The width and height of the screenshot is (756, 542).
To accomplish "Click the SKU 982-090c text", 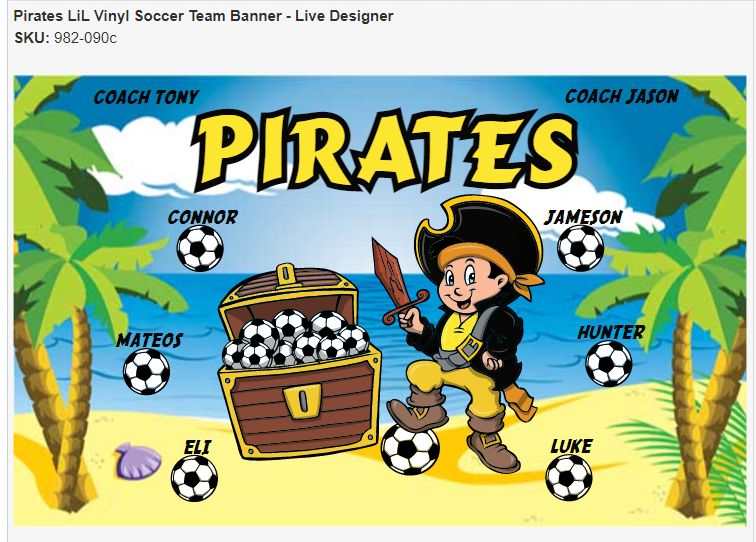I will pos(66,38).
